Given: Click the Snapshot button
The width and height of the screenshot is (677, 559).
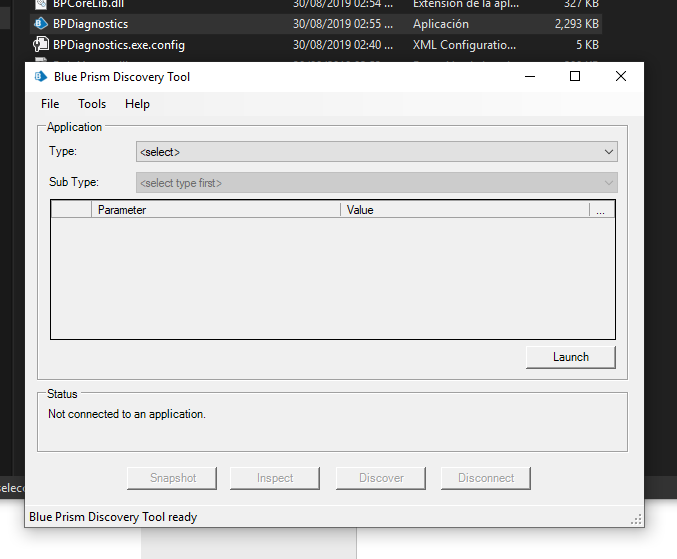Looking at the screenshot, I should pos(172,478).
